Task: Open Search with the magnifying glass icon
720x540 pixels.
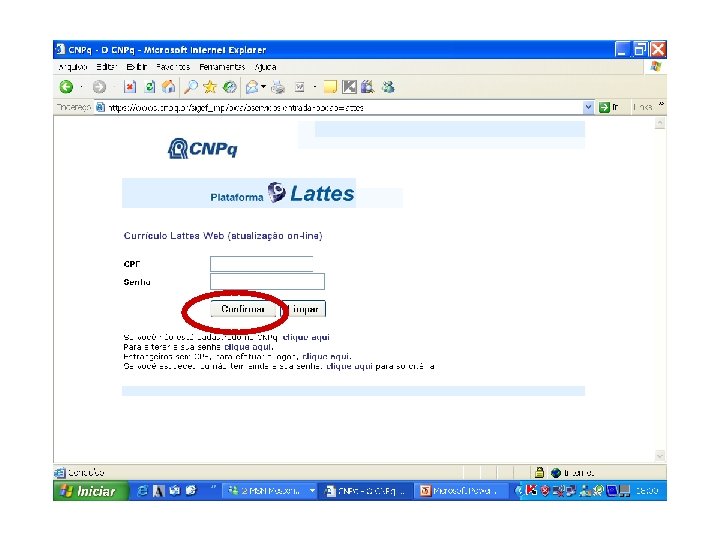Action: pos(191,87)
